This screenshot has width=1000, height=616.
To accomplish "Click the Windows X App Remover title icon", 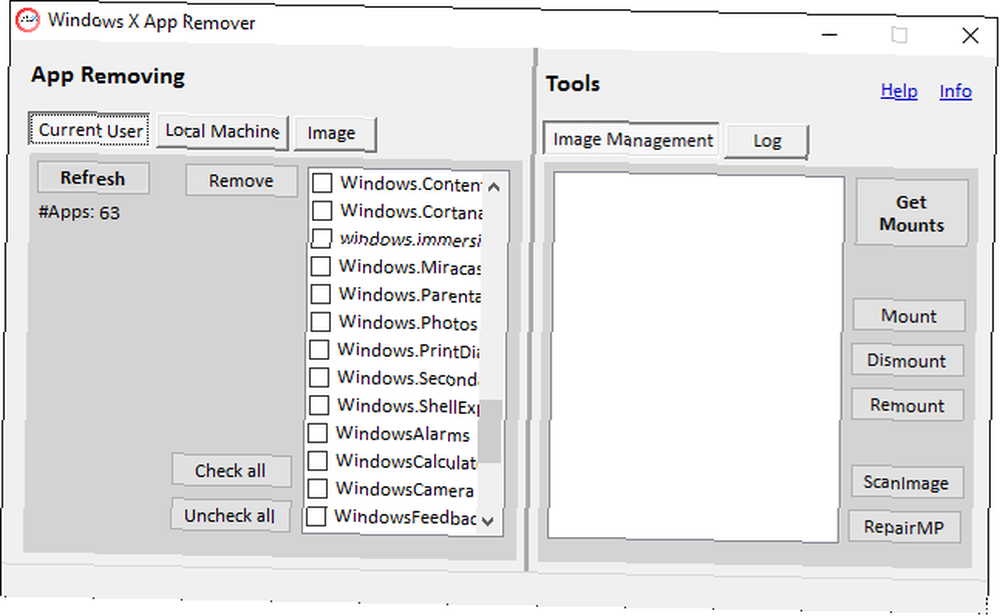I will tap(27, 20).
